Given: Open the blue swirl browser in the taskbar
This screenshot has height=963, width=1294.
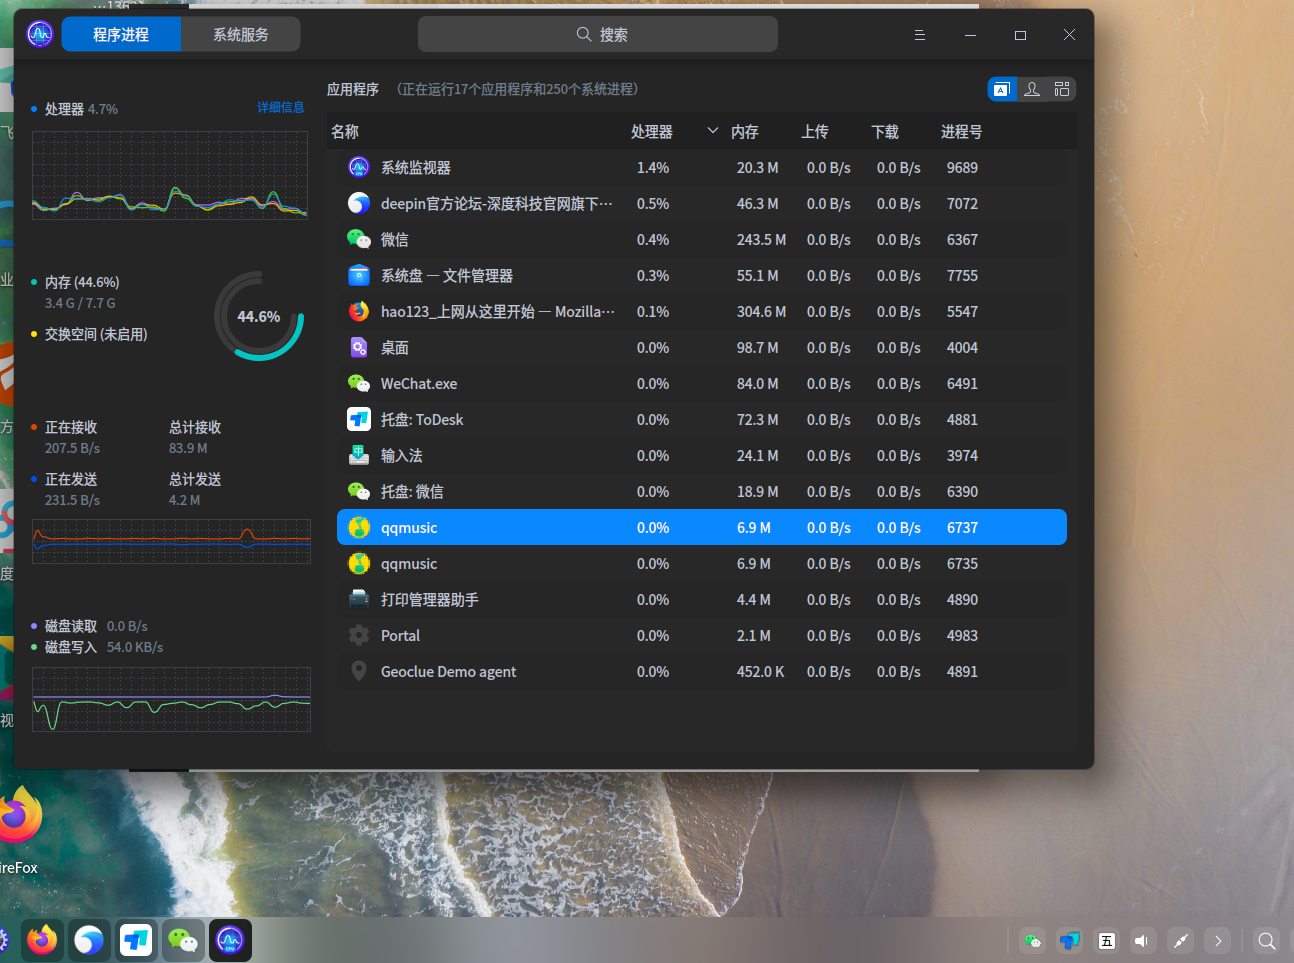Looking at the screenshot, I should (x=89, y=940).
